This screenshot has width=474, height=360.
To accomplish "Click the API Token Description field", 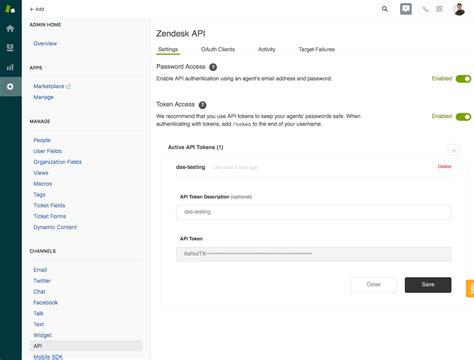I will pyautogui.click(x=314, y=212).
